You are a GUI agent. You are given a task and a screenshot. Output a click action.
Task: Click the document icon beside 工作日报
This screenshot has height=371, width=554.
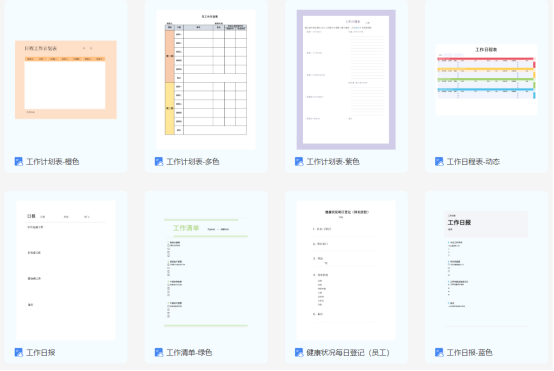(x=19, y=352)
